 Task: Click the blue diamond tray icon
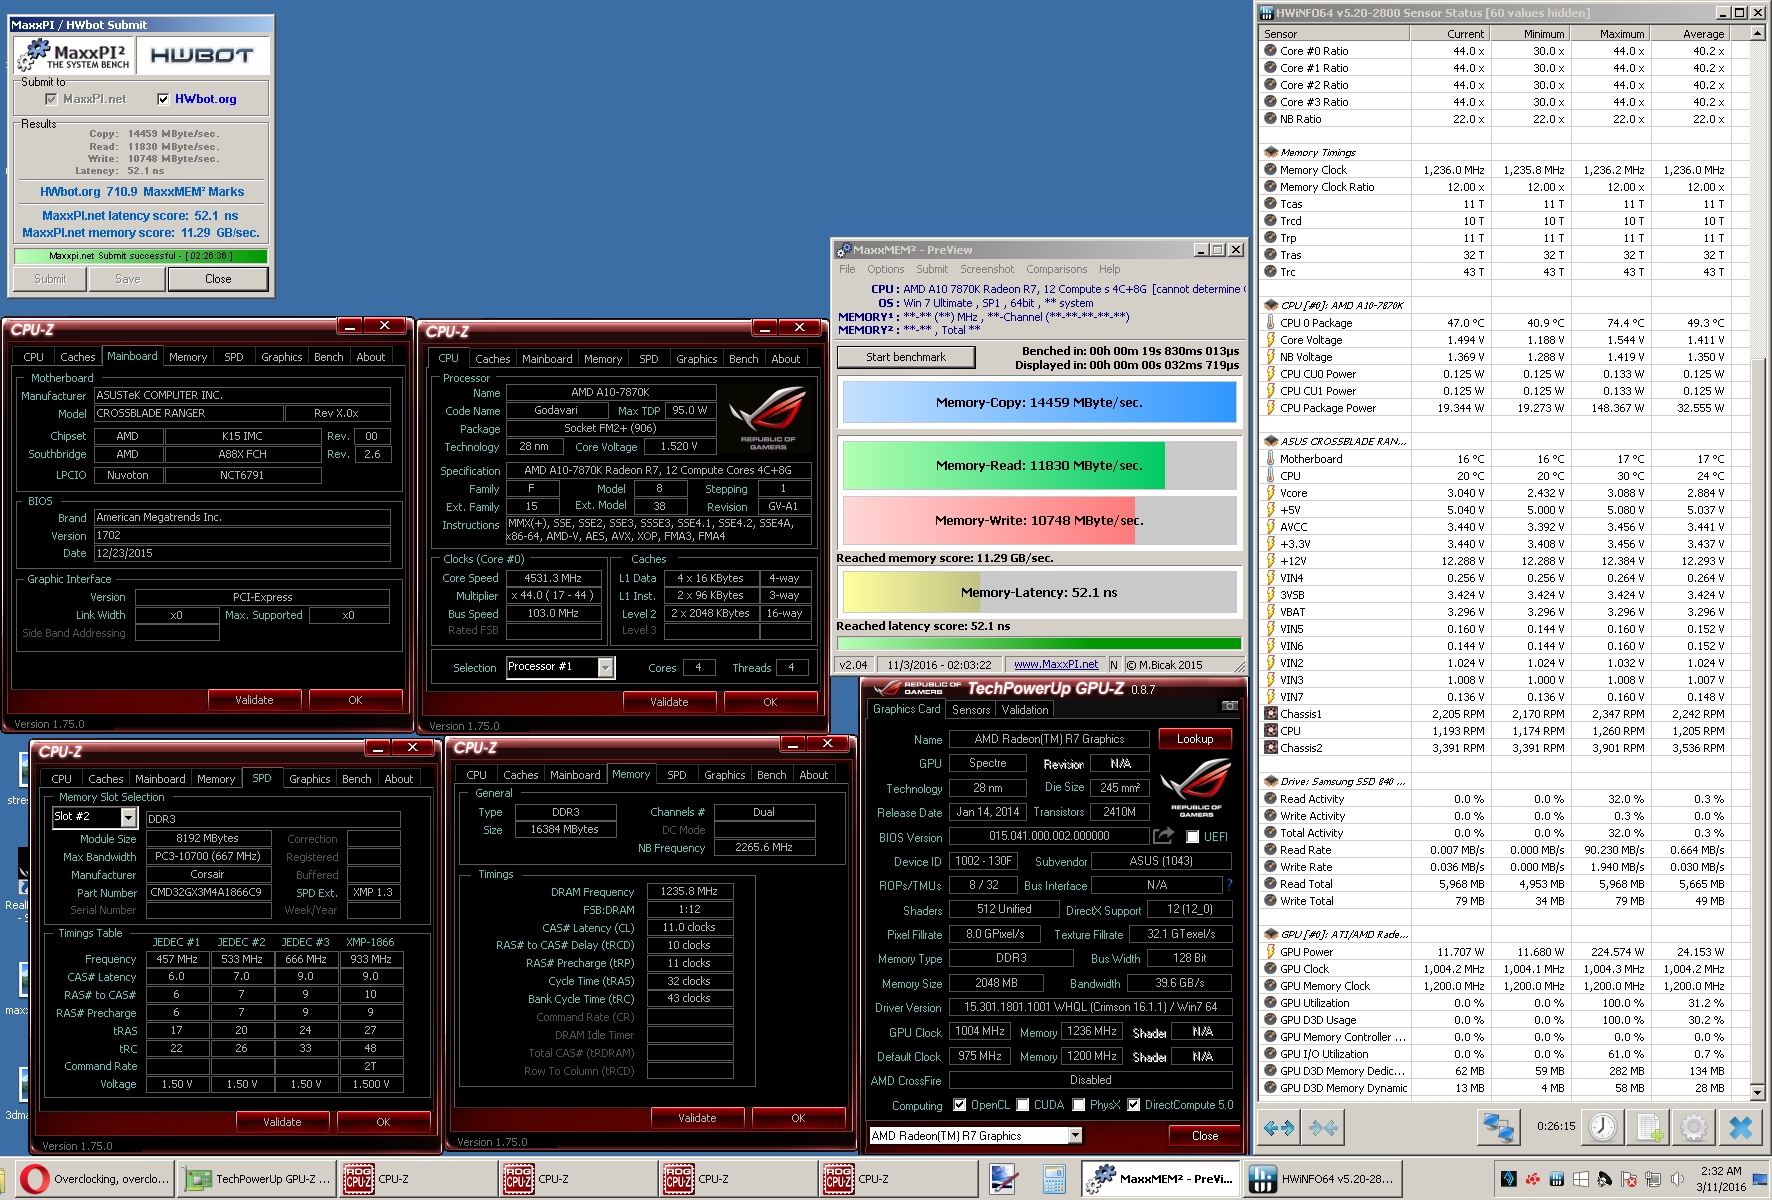(1508, 1179)
